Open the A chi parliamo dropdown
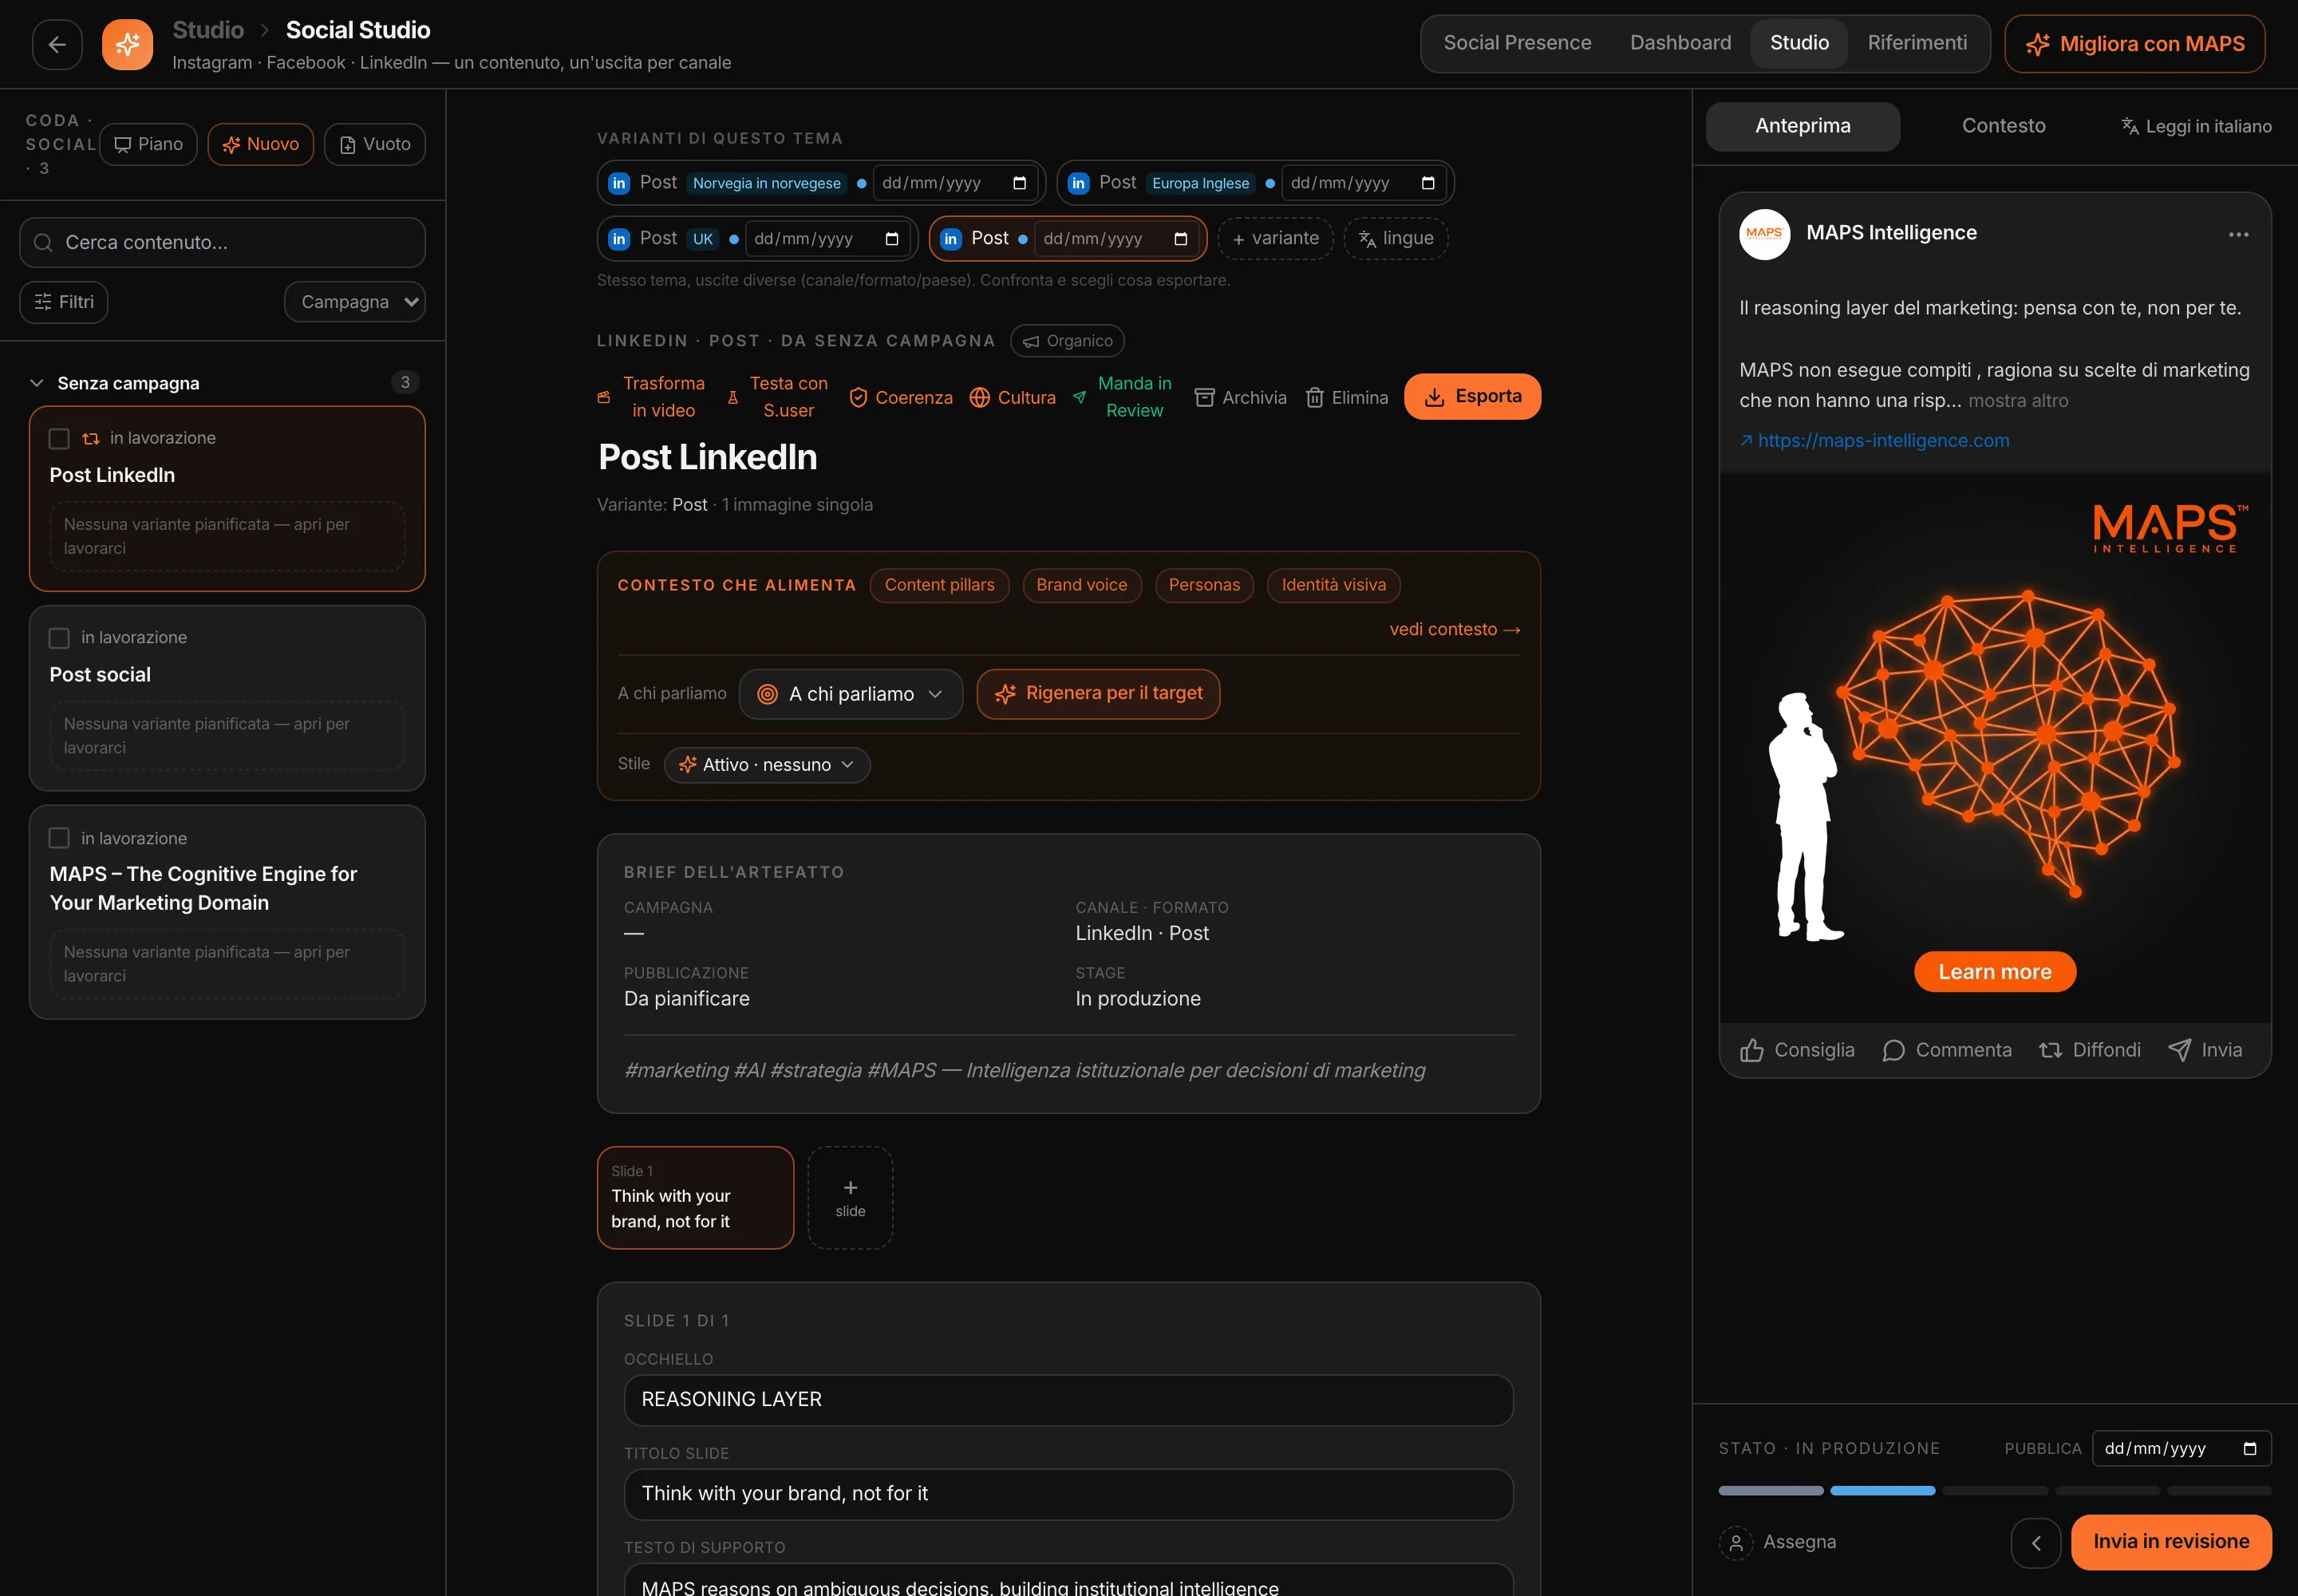This screenshot has width=2298, height=1596. point(851,694)
